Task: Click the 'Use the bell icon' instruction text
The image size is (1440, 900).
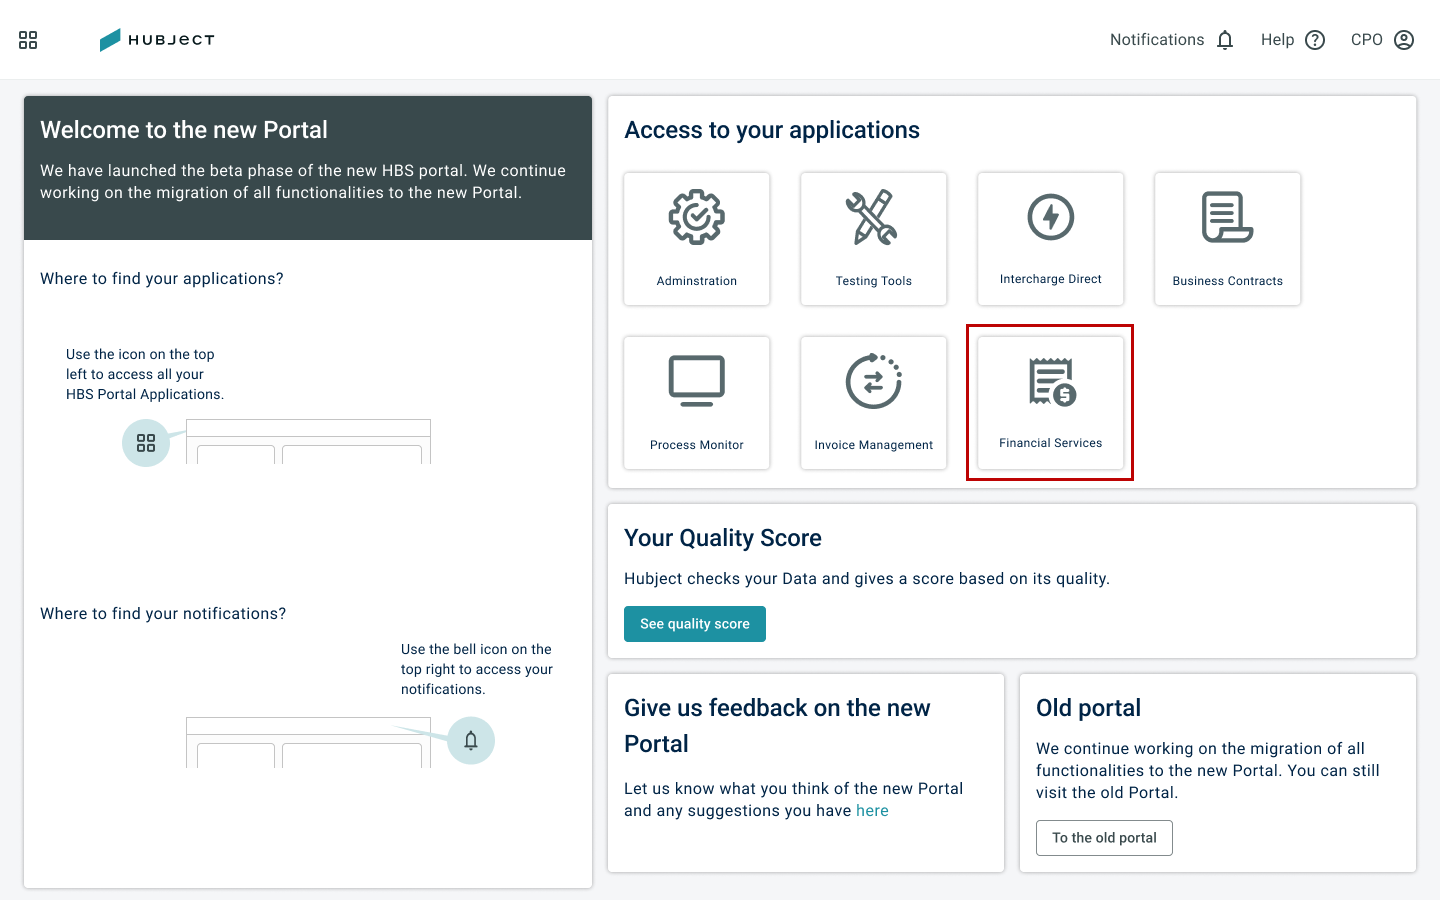Action: pyautogui.click(x=477, y=669)
